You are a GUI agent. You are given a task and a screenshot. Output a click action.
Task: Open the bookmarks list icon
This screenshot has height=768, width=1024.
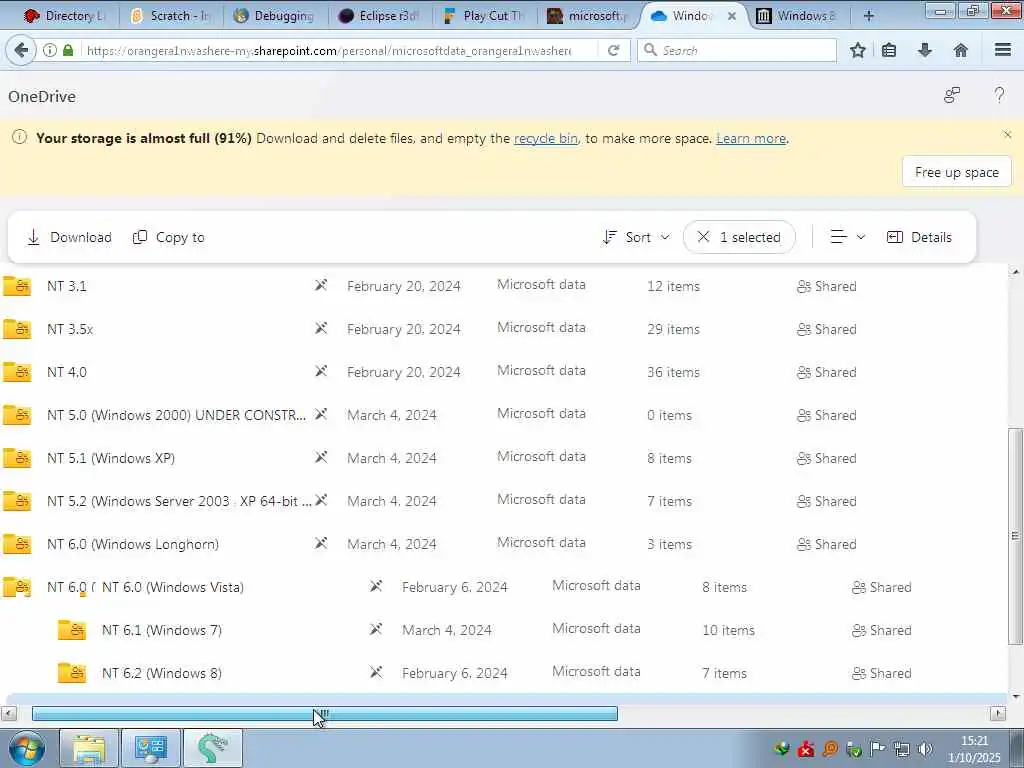(889, 50)
